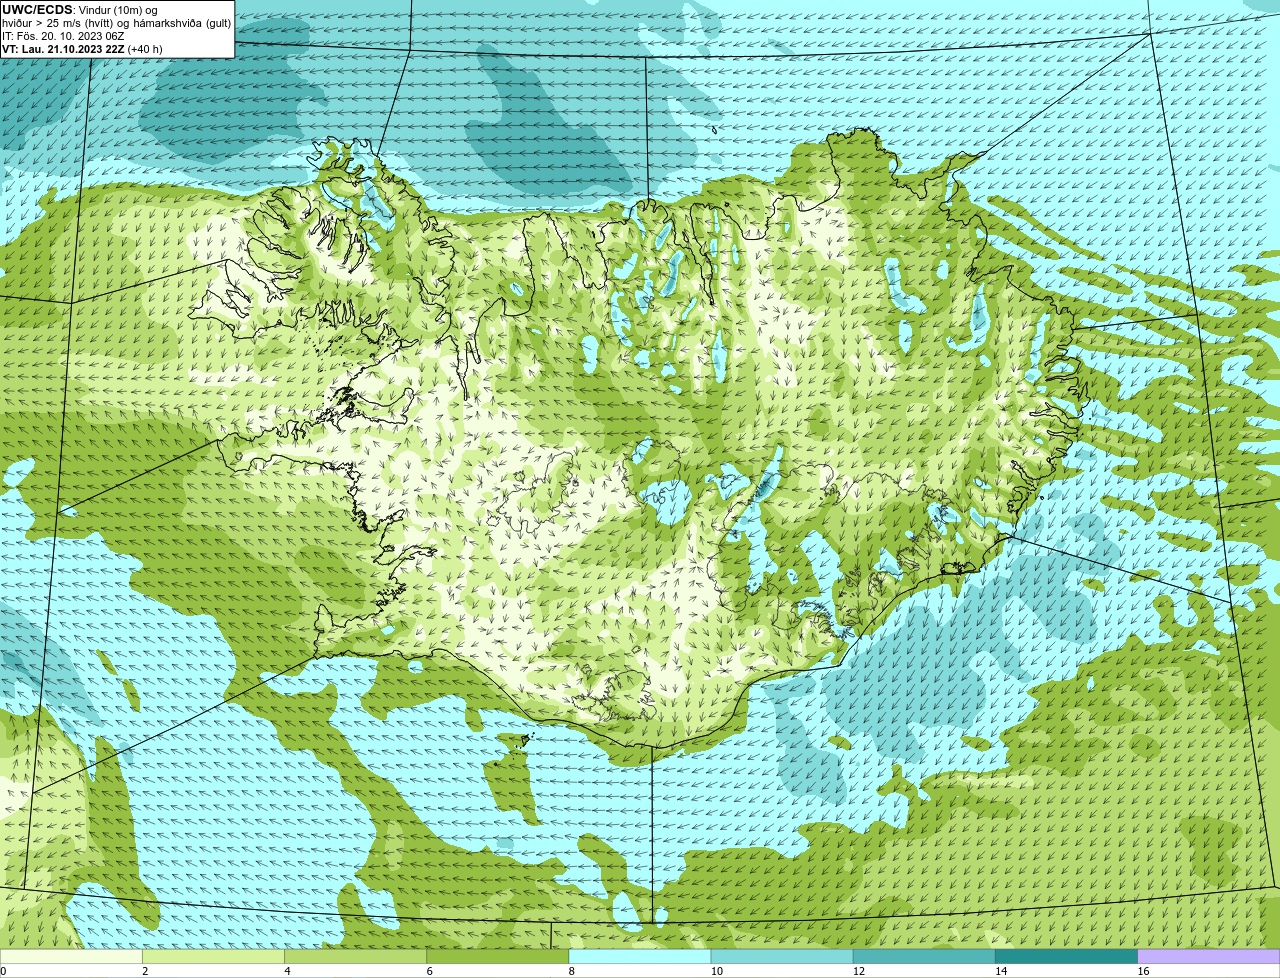Click the title line 'UWC/ECDS: Vindur (10m) og'
Viewport: 1280px width, 978px height.
[80, 9]
